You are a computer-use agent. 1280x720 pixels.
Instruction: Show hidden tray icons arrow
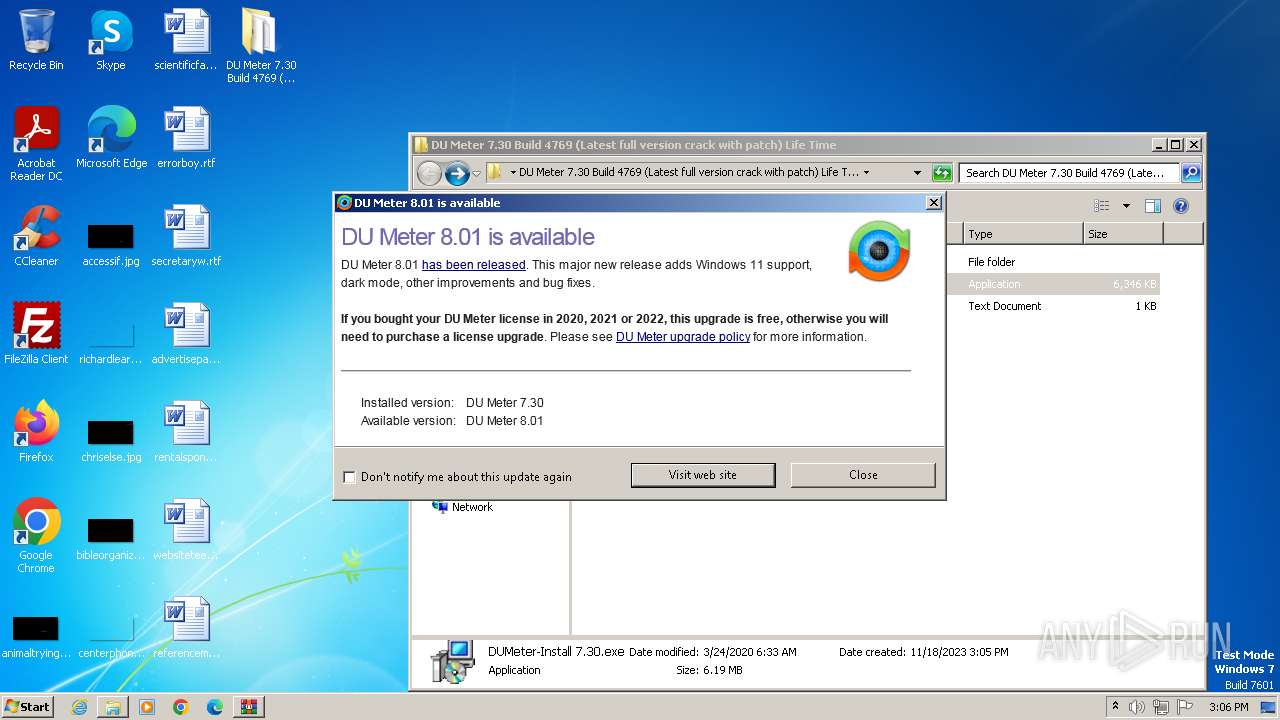[x=1115, y=707]
